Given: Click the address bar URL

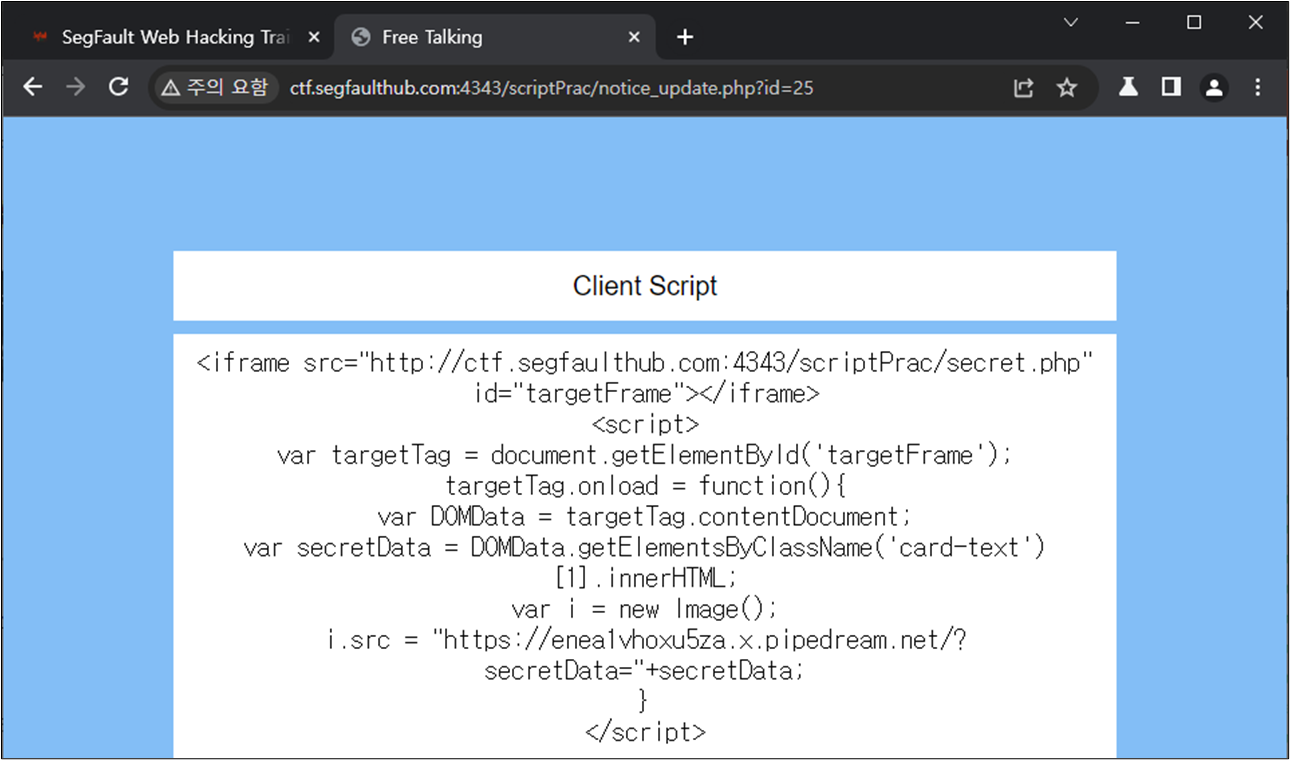Looking at the screenshot, I should (551, 88).
